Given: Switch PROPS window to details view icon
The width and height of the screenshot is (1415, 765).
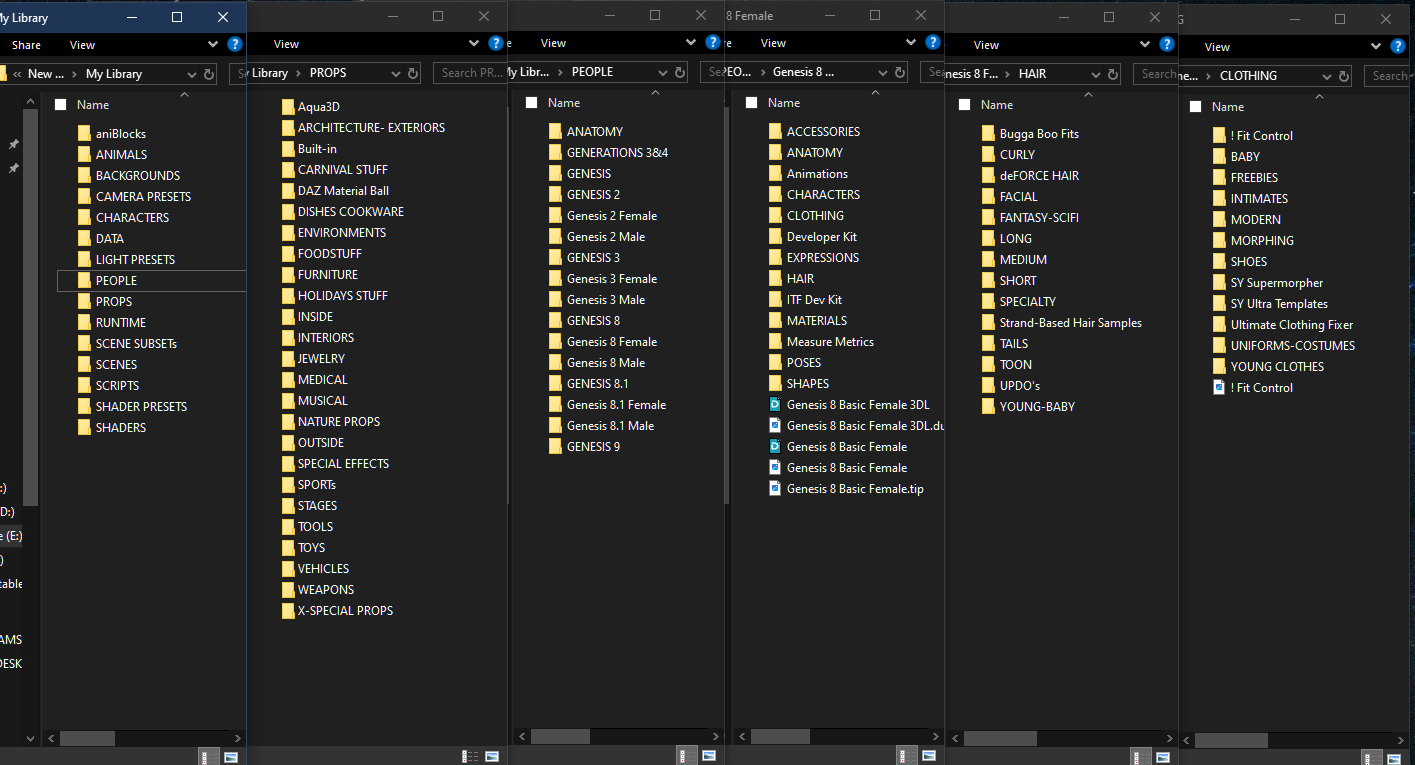Looking at the screenshot, I should point(470,757).
